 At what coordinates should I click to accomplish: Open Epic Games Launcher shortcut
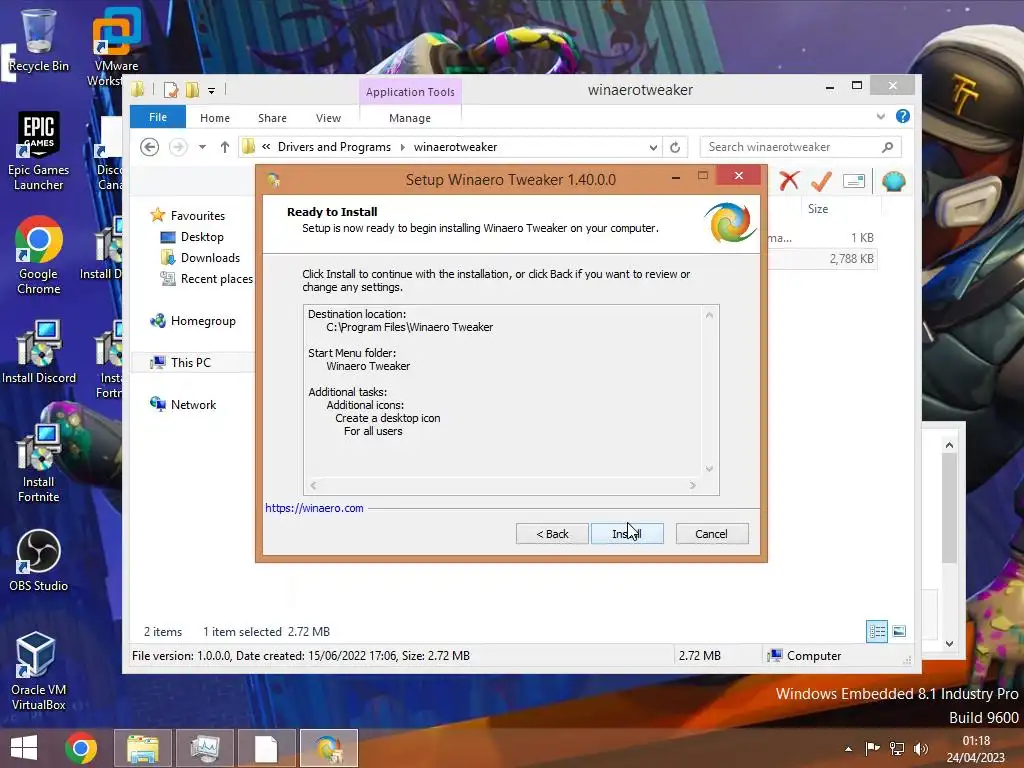point(39,151)
